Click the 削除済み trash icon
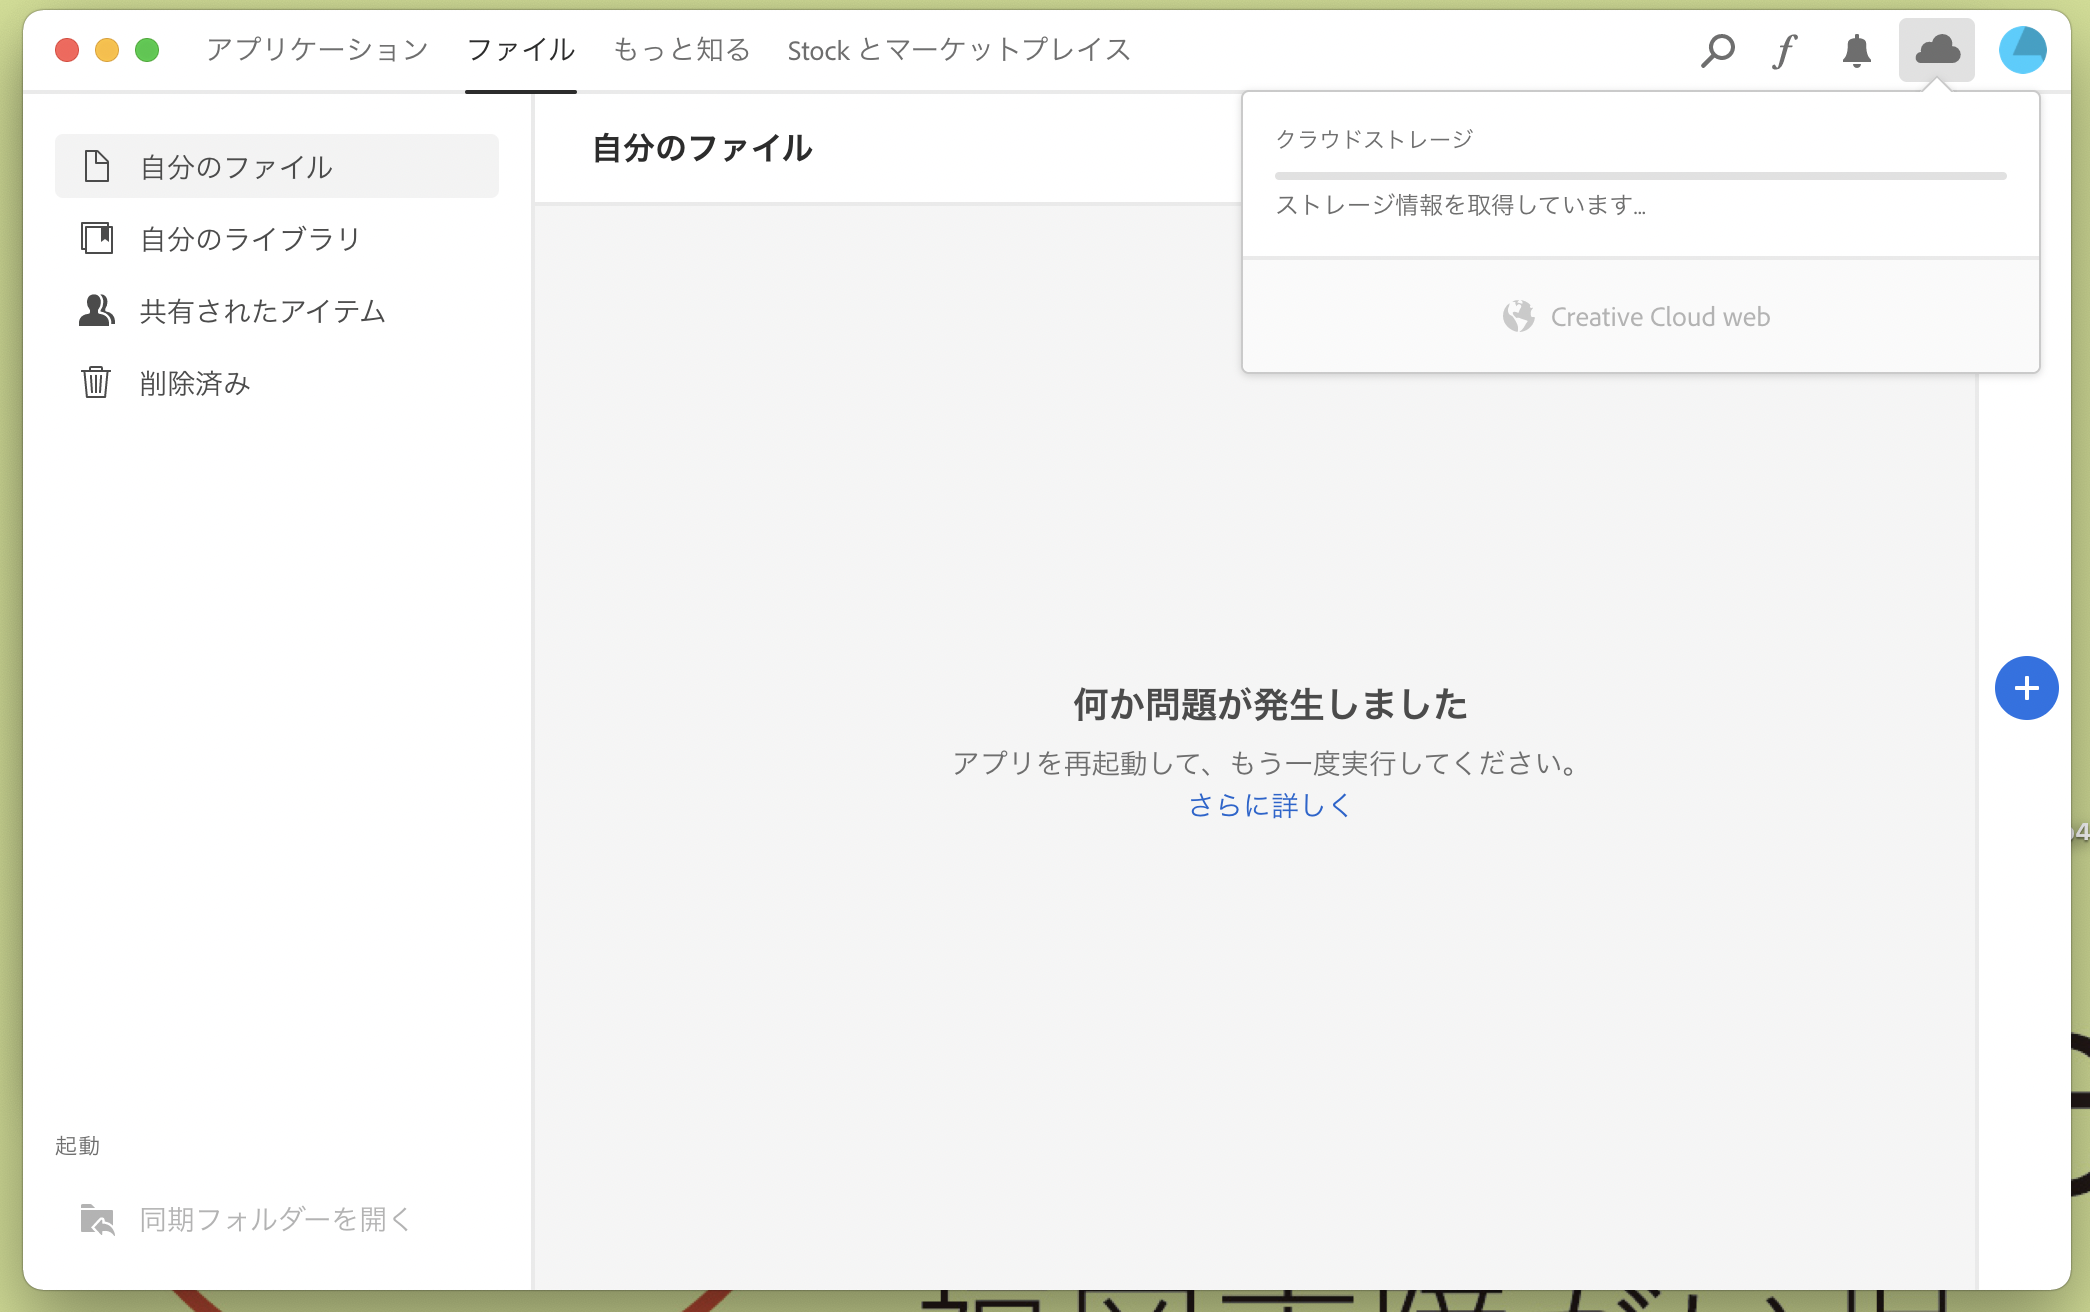 (x=96, y=382)
